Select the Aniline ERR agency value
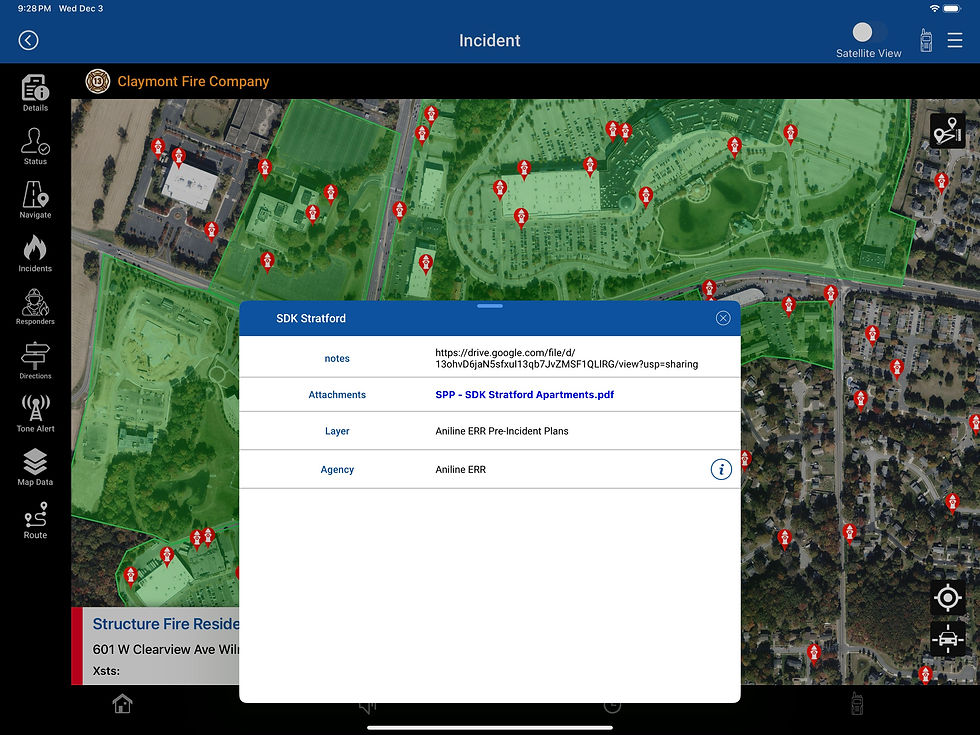The image size is (980, 735). click(461, 469)
